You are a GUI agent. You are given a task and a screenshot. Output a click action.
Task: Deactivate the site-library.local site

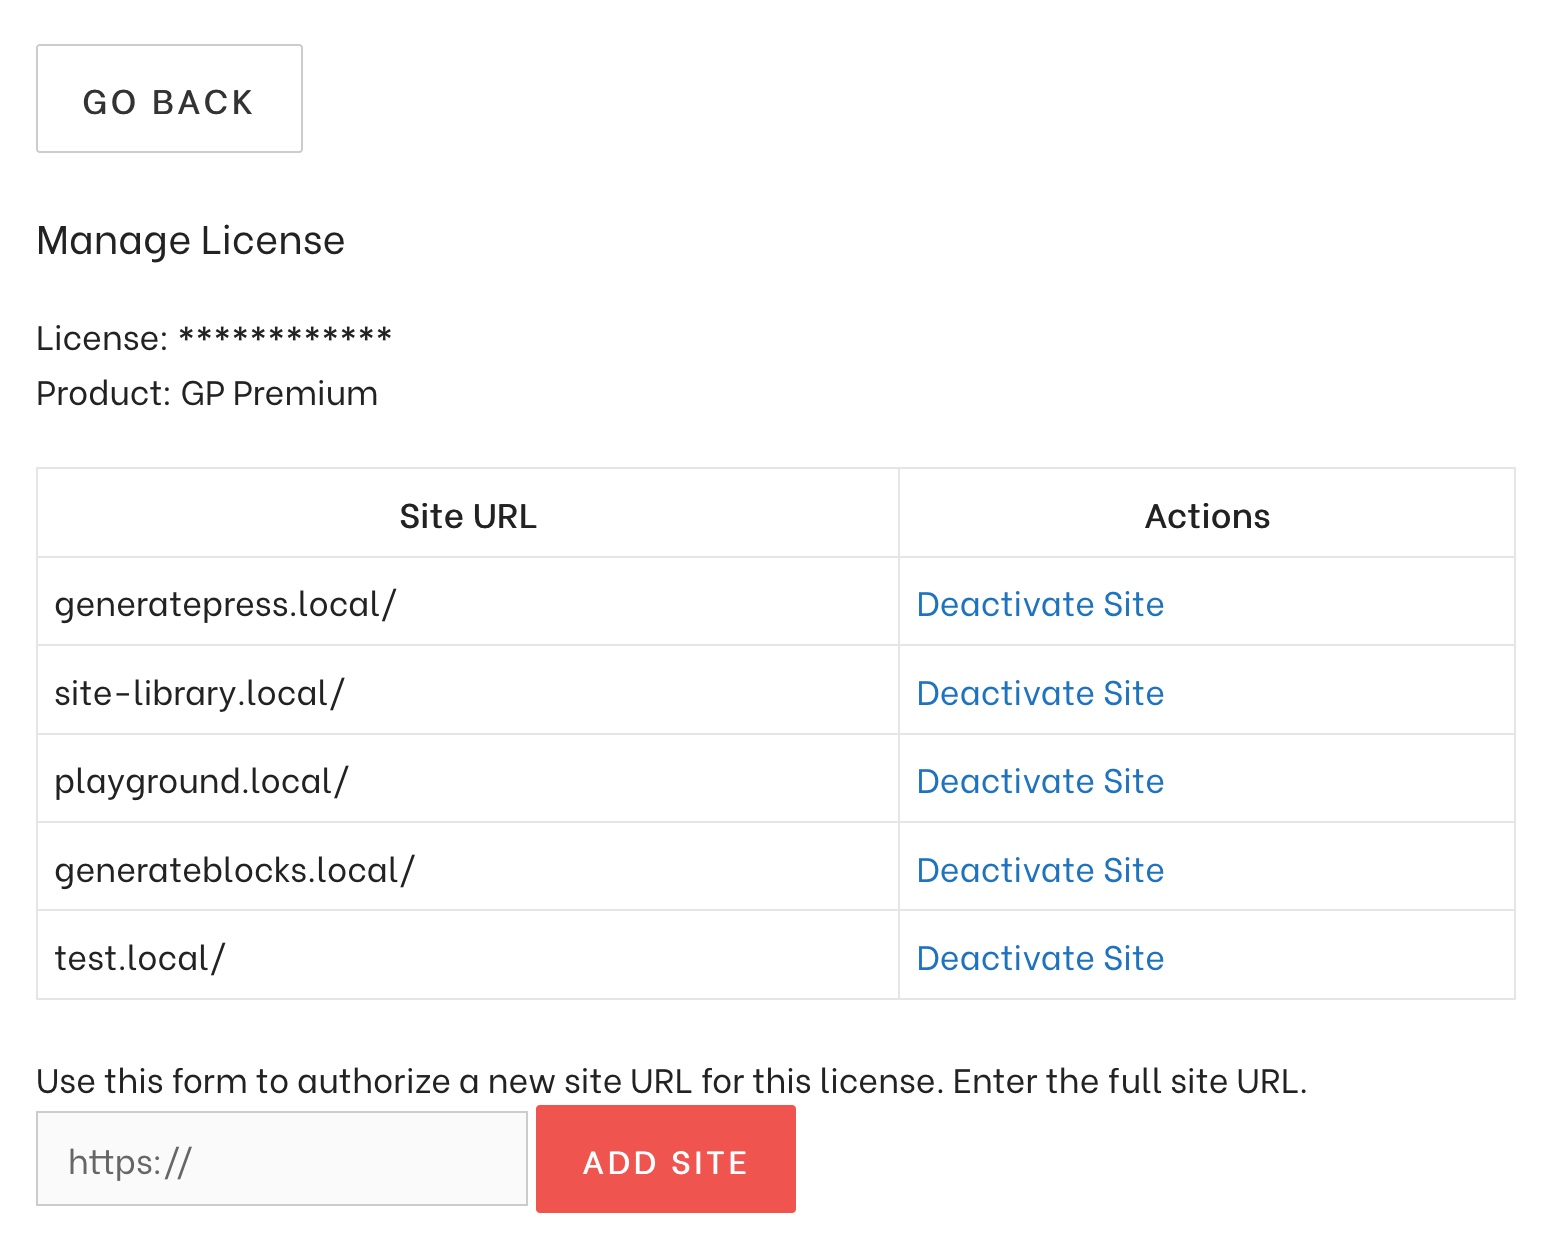click(x=1040, y=692)
